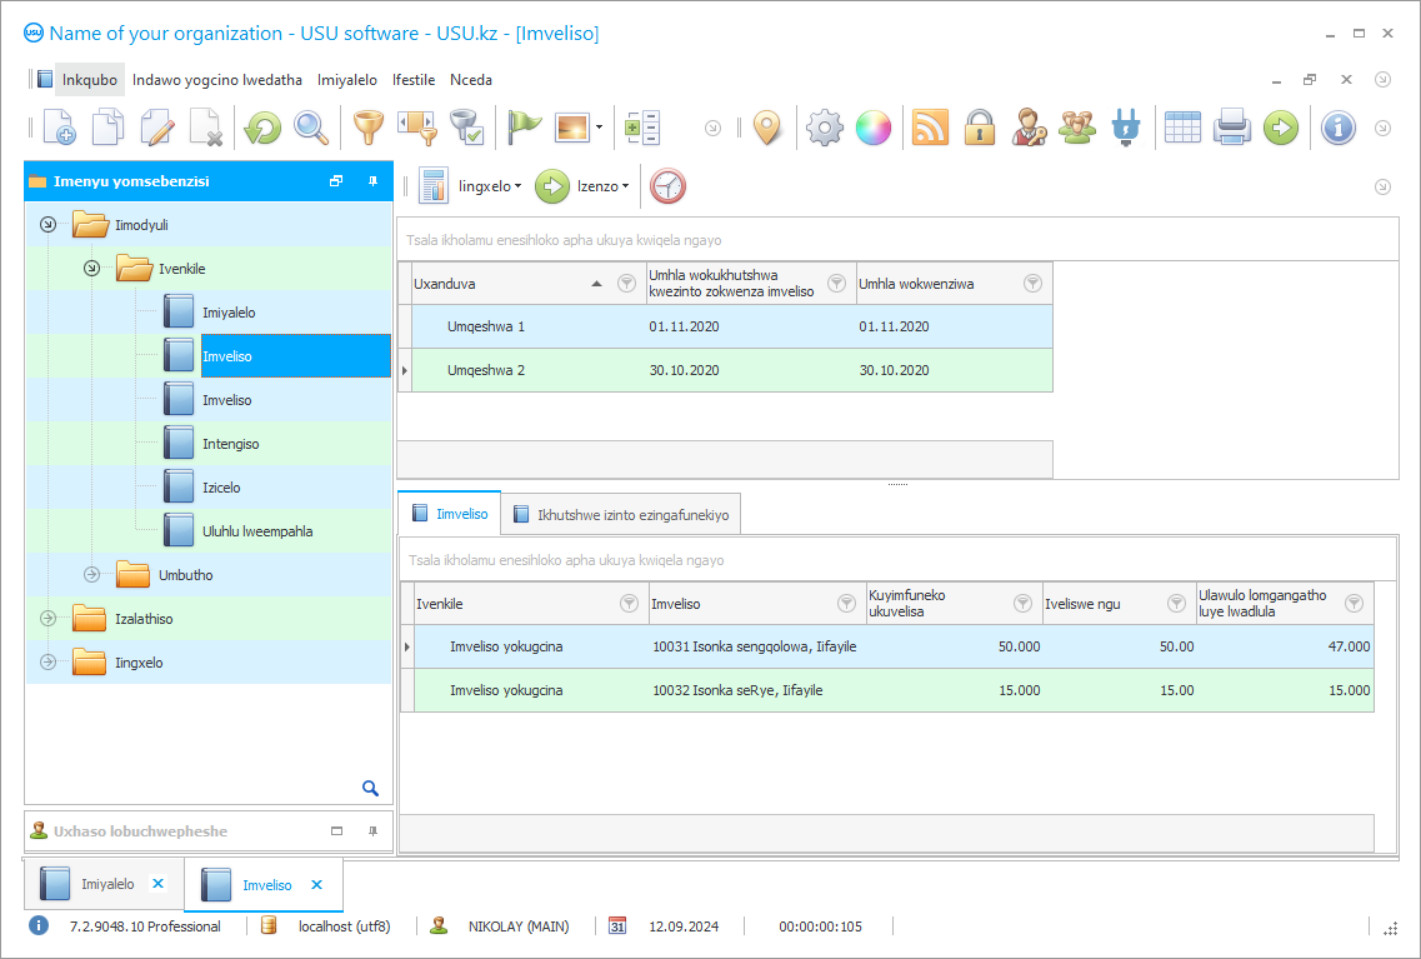Open the Ifestile menu
The height and width of the screenshot is (959, 1421).
[x=413, y=80]
